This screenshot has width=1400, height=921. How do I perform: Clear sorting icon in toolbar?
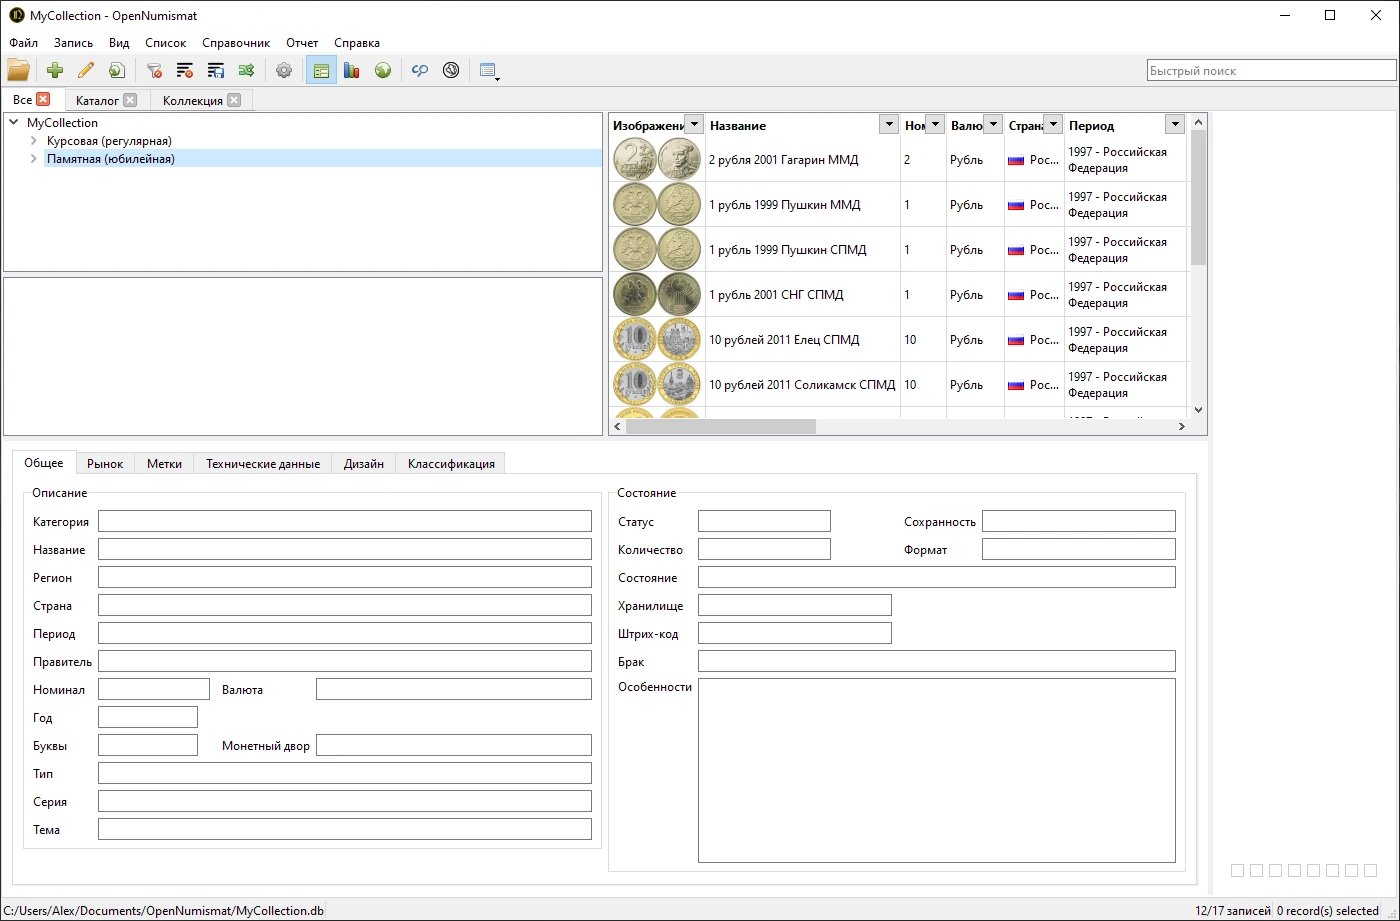(x=185, y=70)
